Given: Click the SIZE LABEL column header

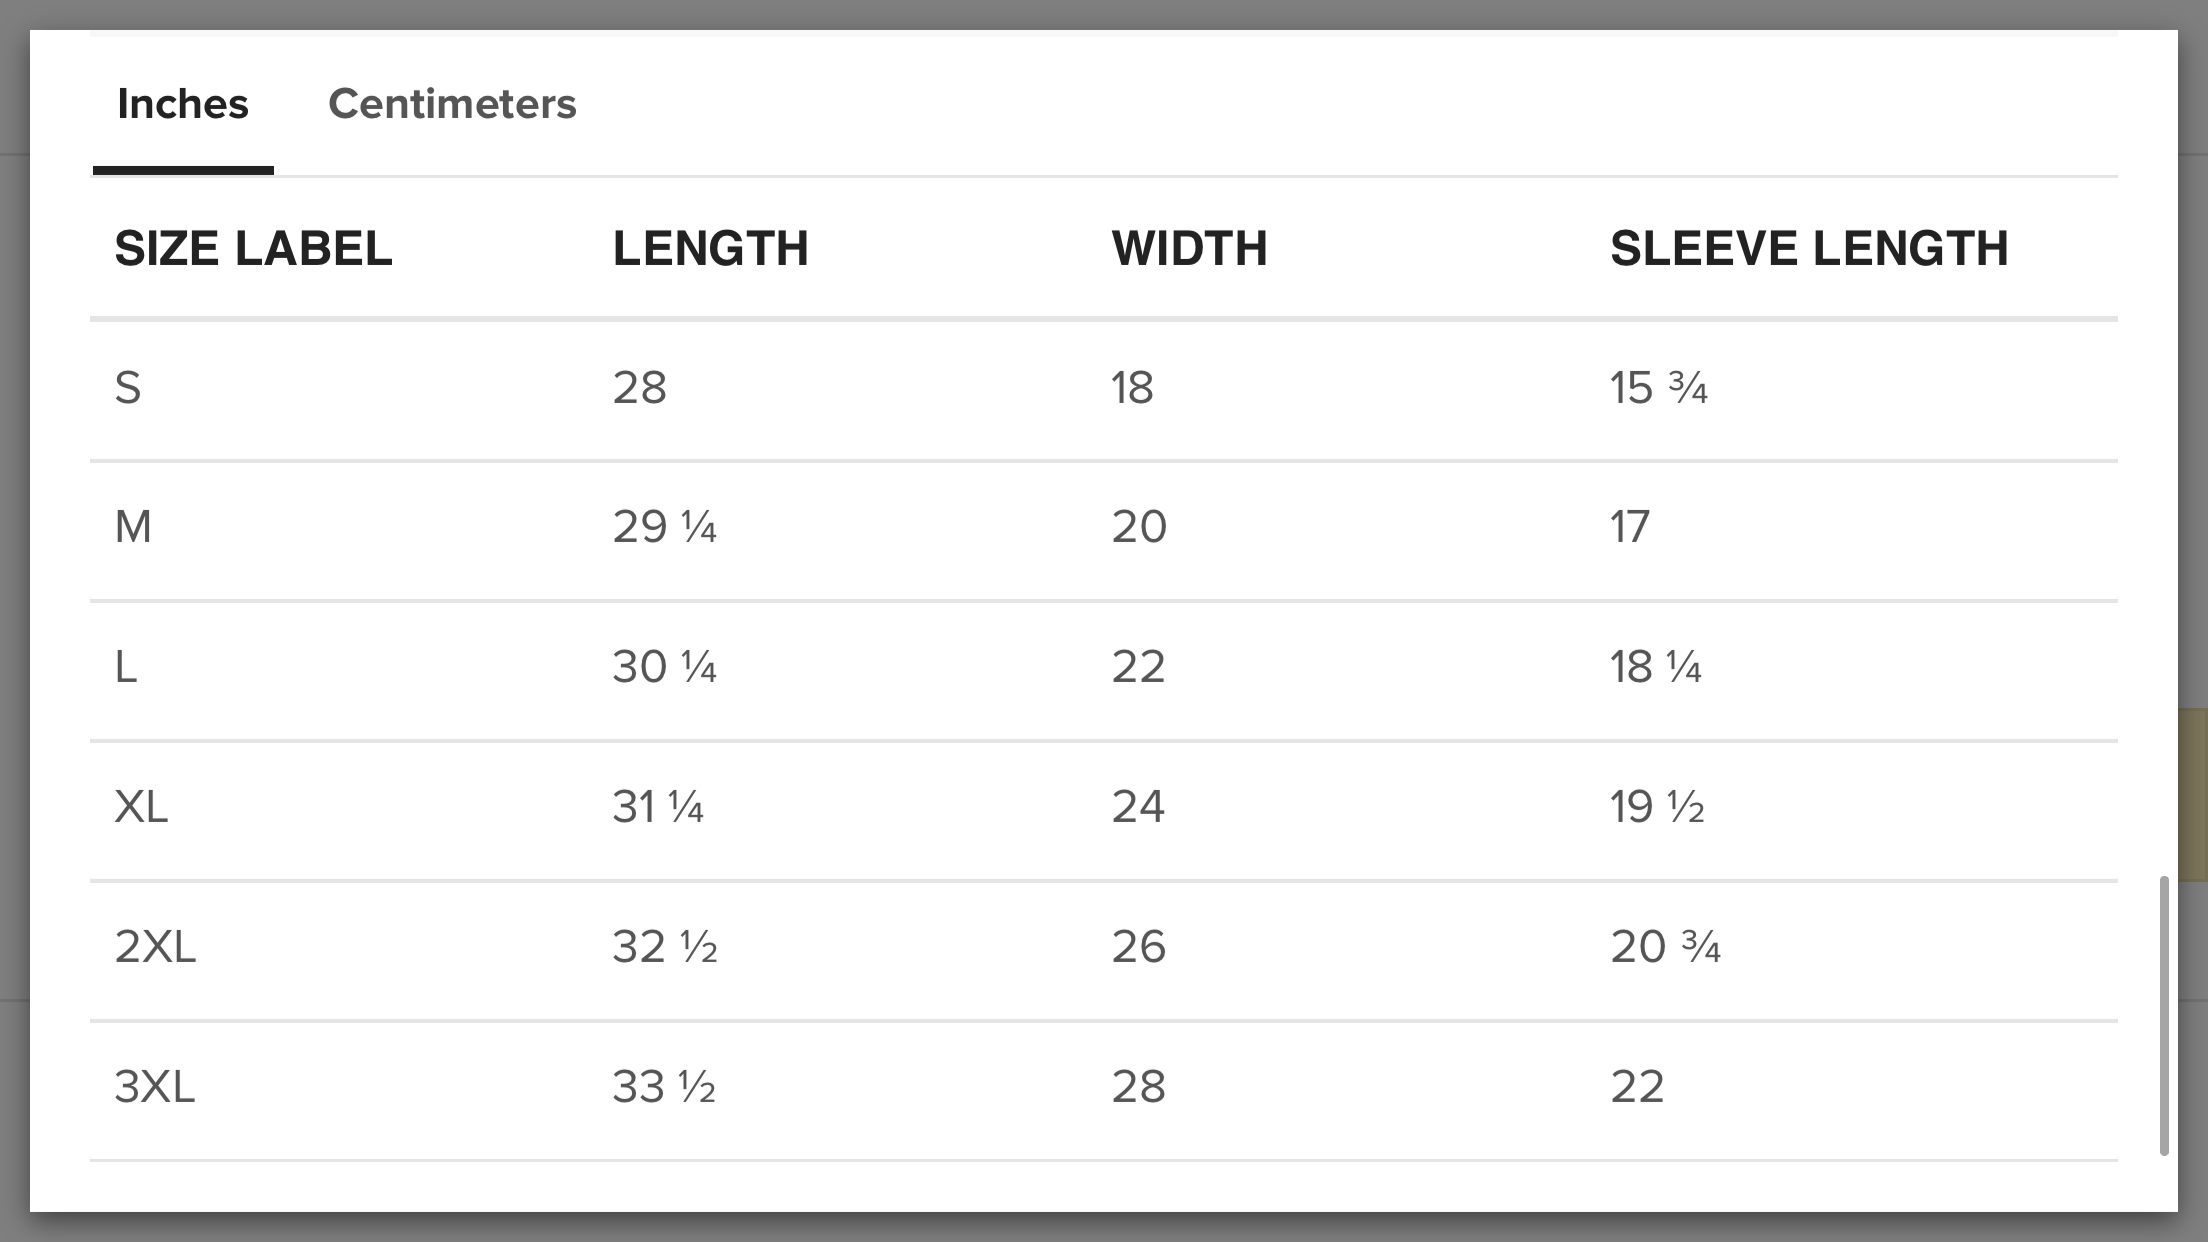Looking at the screenshot, I should [253, 248].
